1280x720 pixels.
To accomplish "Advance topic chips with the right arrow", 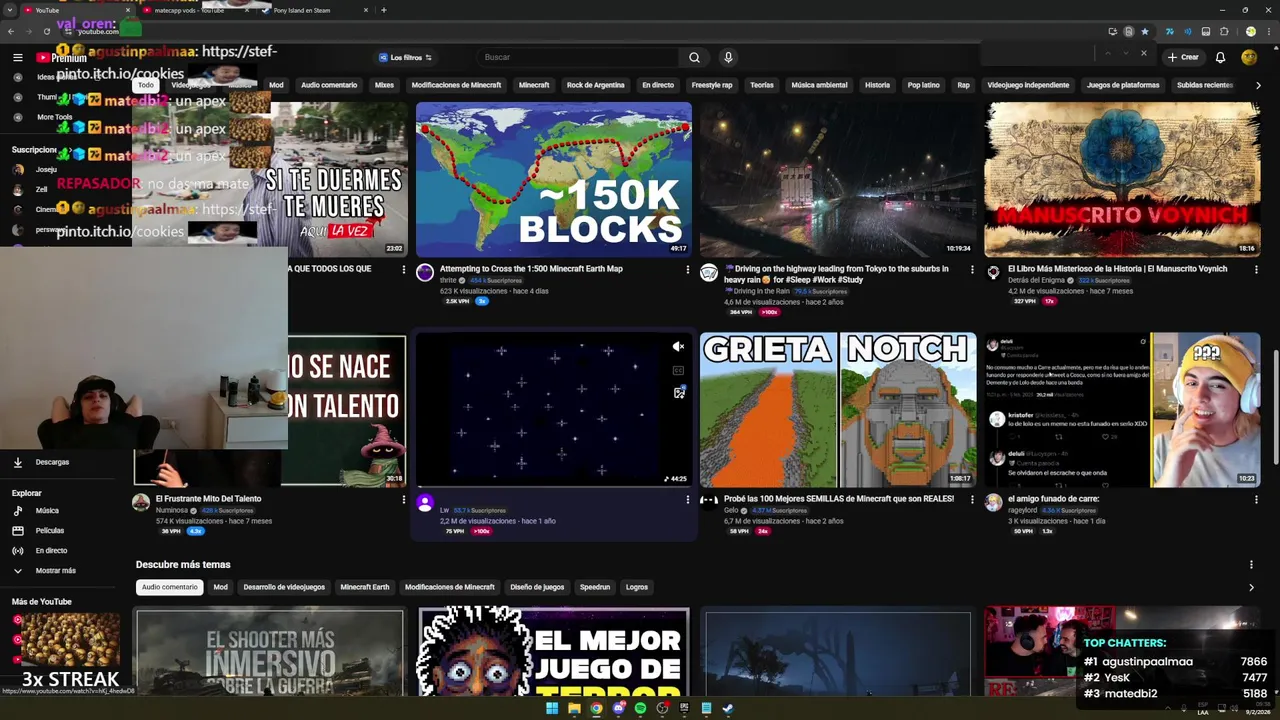I will [1251, 587].
